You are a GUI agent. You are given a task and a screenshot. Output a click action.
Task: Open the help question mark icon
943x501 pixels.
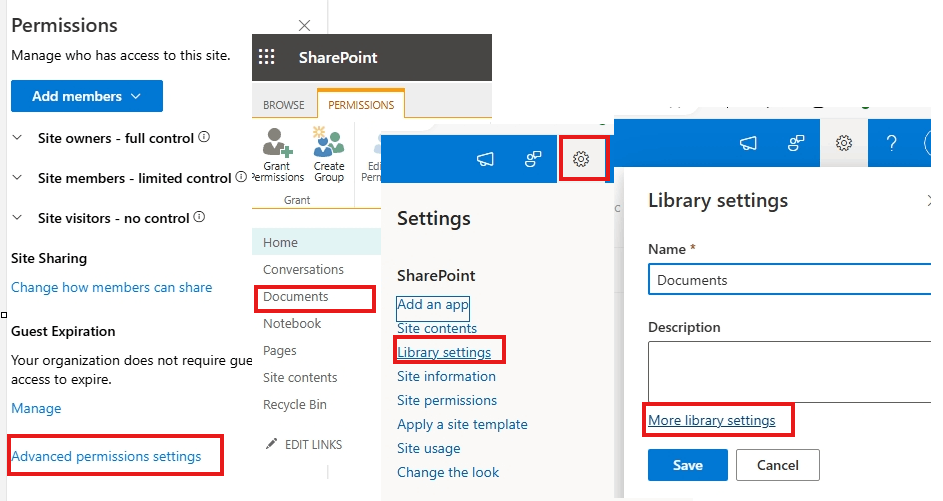[891, 143]
